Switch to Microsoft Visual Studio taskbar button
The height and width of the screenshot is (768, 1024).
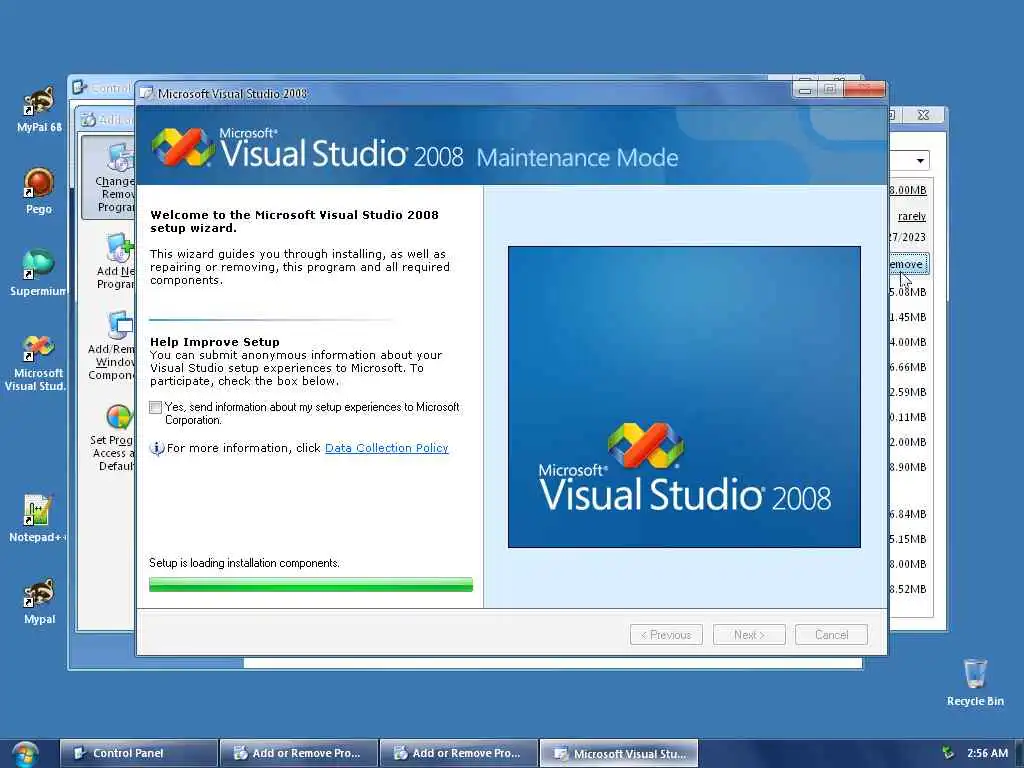click(619, 754)
